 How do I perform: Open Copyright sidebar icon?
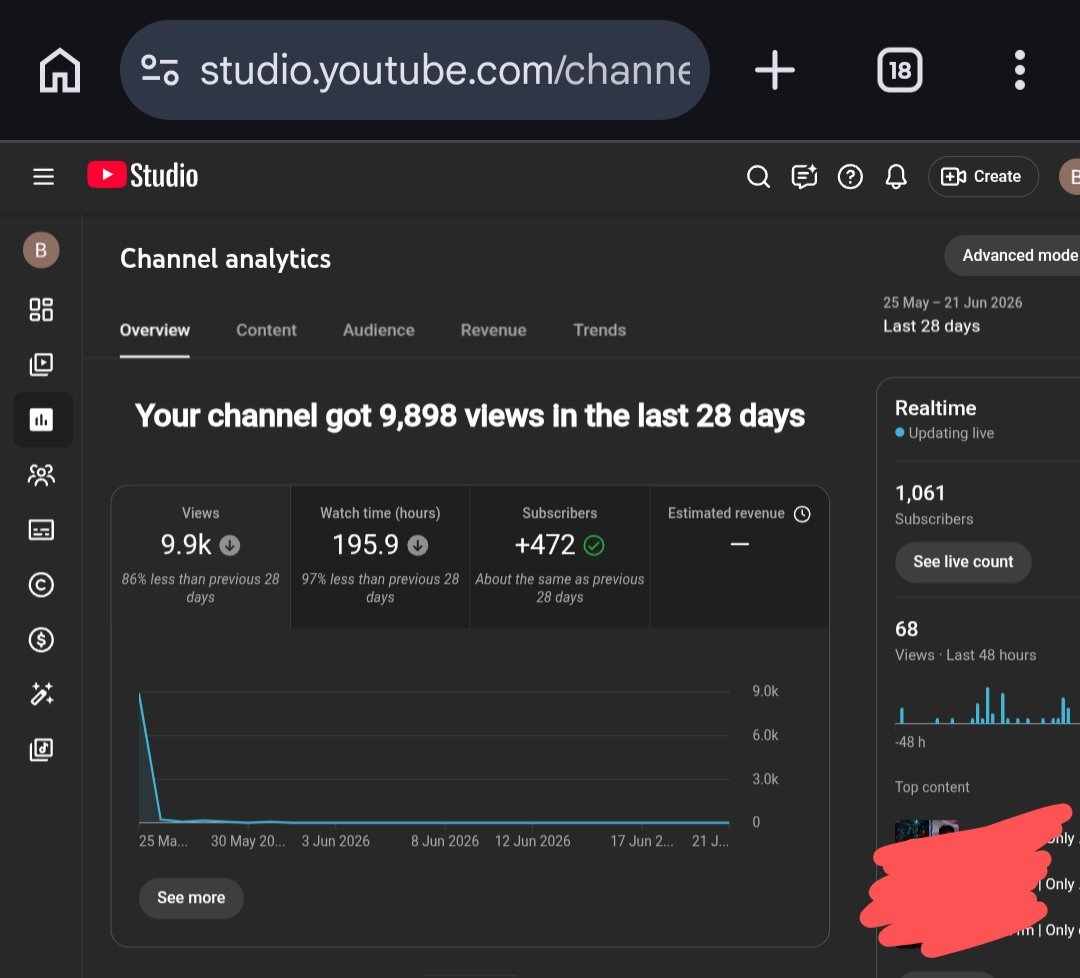pyautogui.click(x=41, y=585)
